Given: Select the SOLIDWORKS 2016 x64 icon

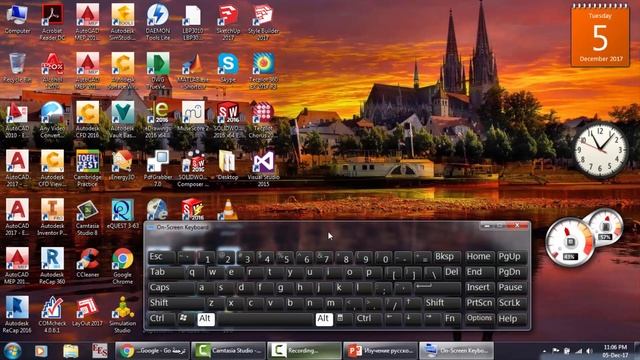Looking at the screenshot, I should [228, 120].
